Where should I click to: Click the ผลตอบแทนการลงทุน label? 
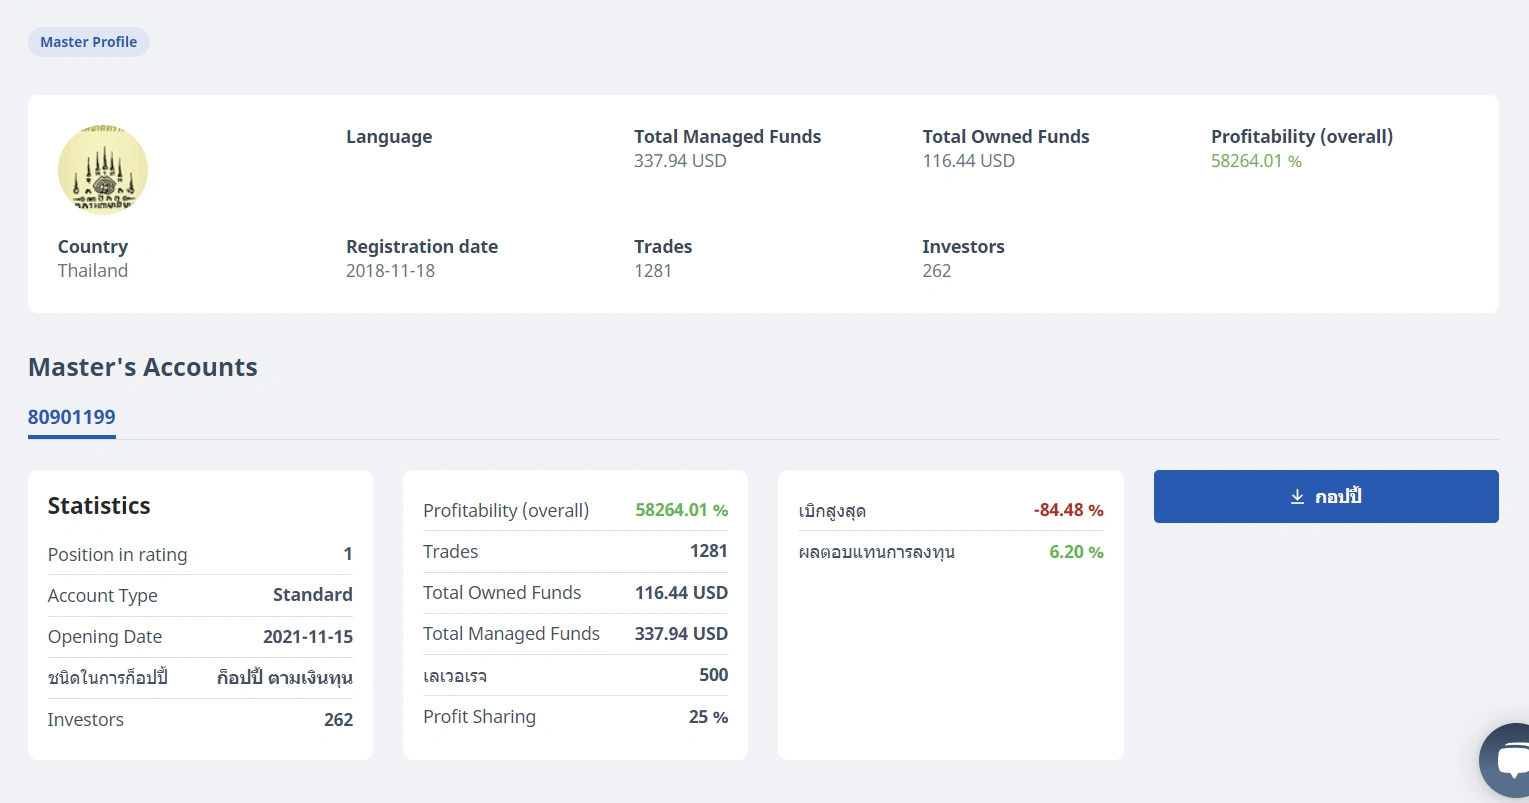[876, 552]
